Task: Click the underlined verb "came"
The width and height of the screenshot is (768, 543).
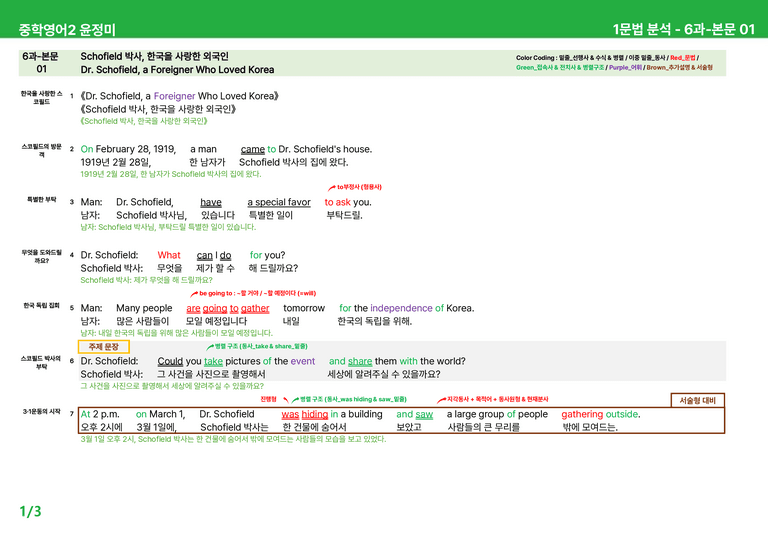Action: coord(253,149)
